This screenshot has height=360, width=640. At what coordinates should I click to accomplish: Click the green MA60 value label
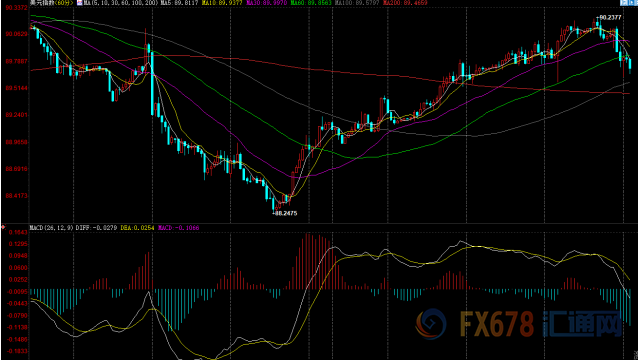point(311,3)
